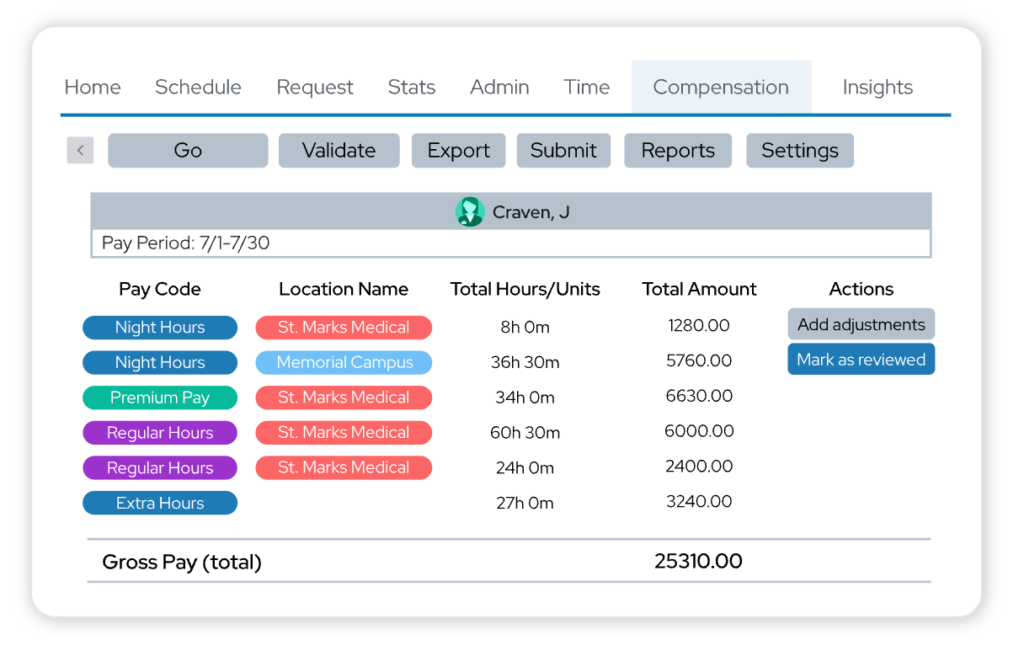Screen dimensions: 1024x667
Task: Export the compensation data
Action: (x=458, y=151)
